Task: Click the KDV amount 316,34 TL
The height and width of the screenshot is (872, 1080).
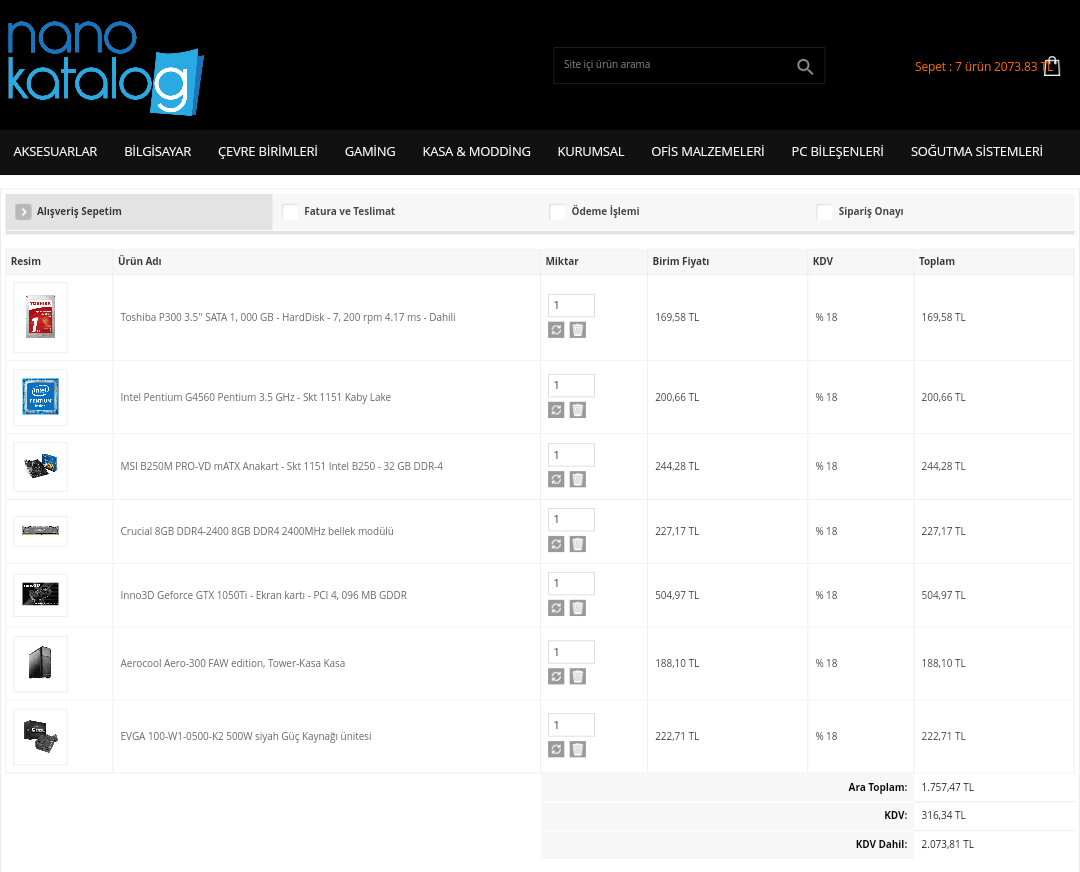Action: 943,816
